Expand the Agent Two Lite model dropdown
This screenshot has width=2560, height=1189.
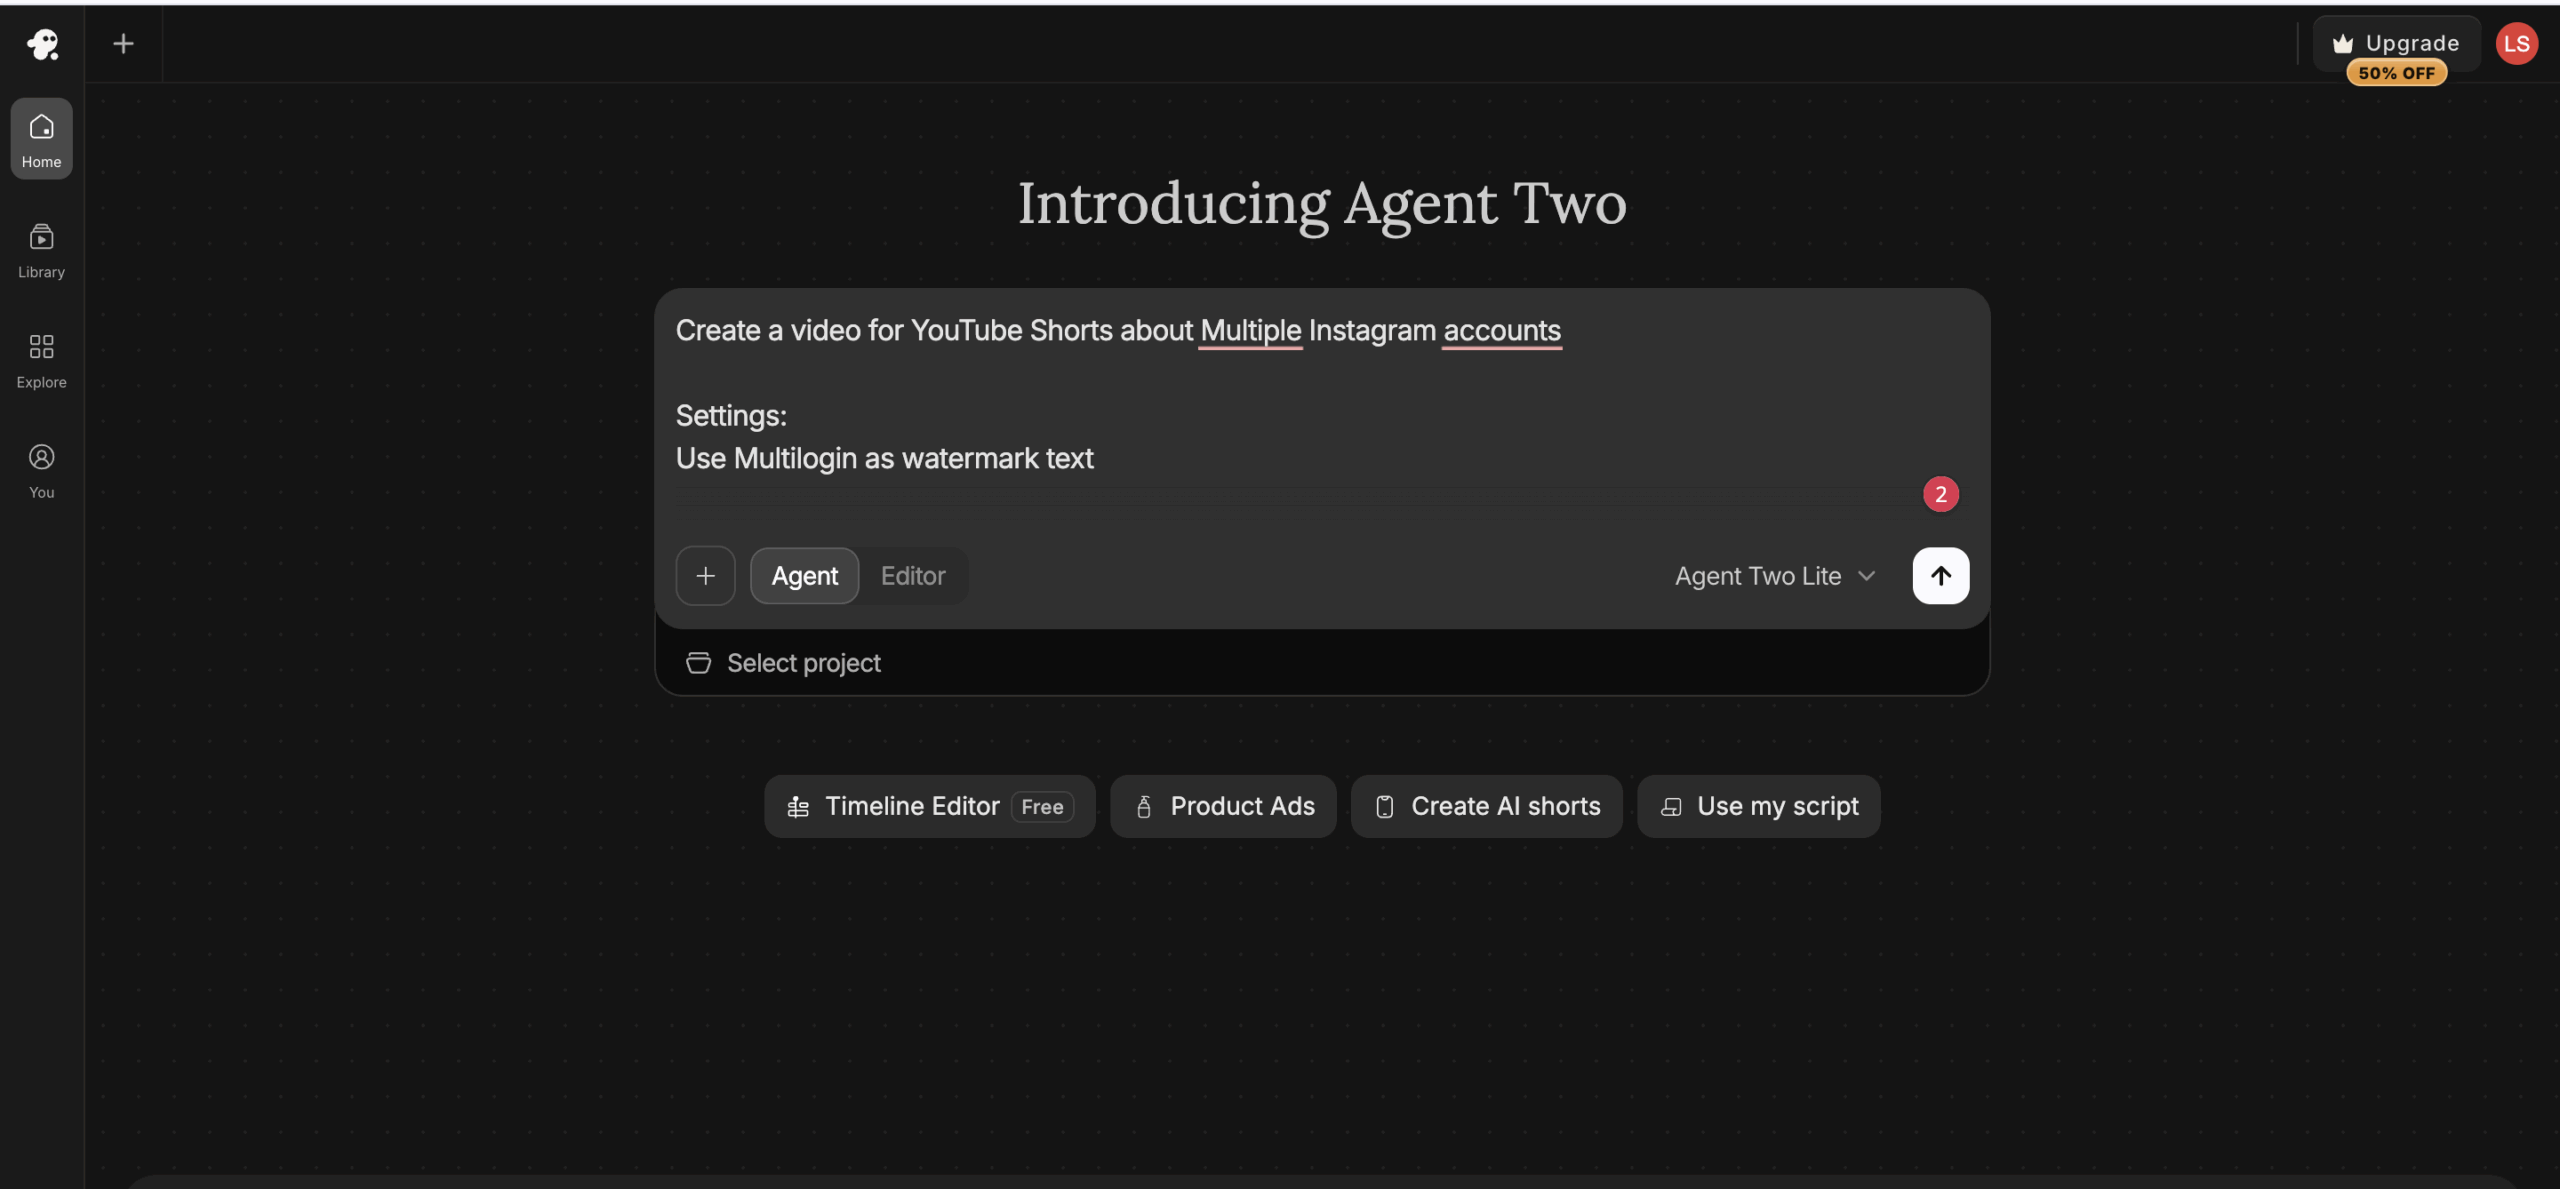pos(1774,576)
